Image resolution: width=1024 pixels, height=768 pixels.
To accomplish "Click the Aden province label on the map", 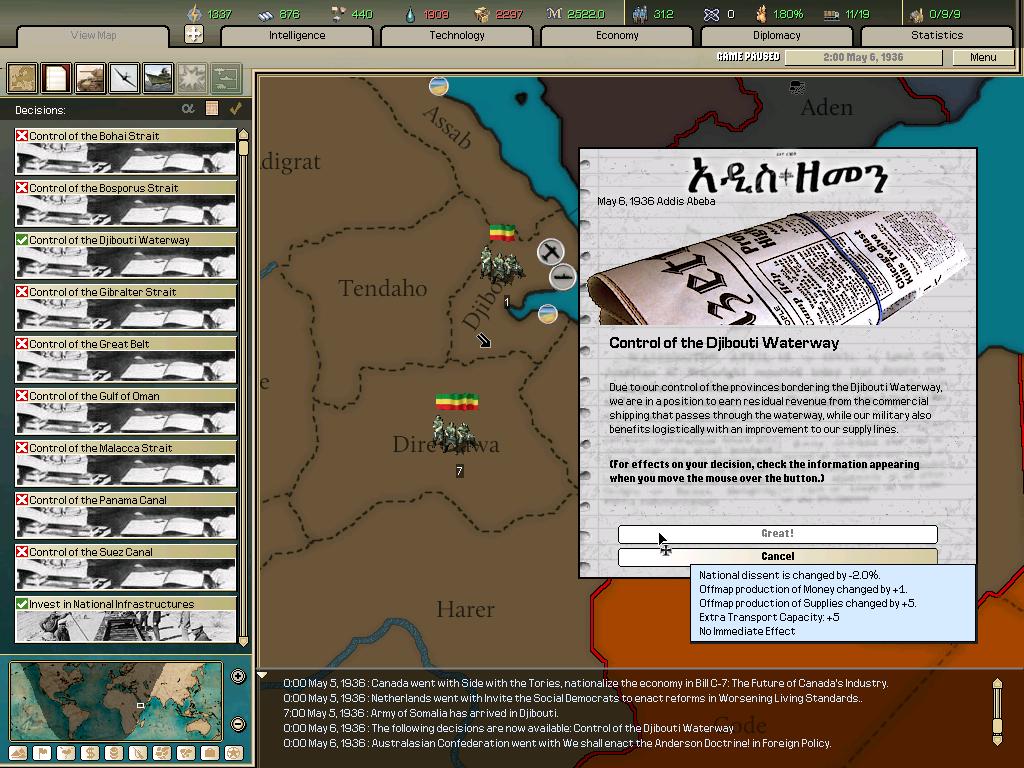I will tap(826, 107).
